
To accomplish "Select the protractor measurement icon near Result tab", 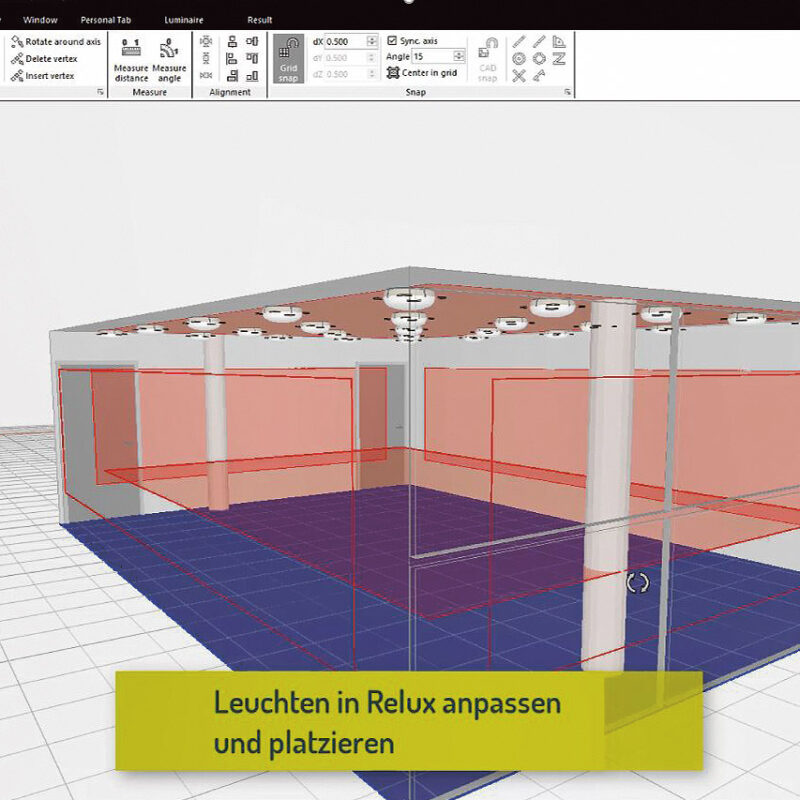I will tap(558, 43).
